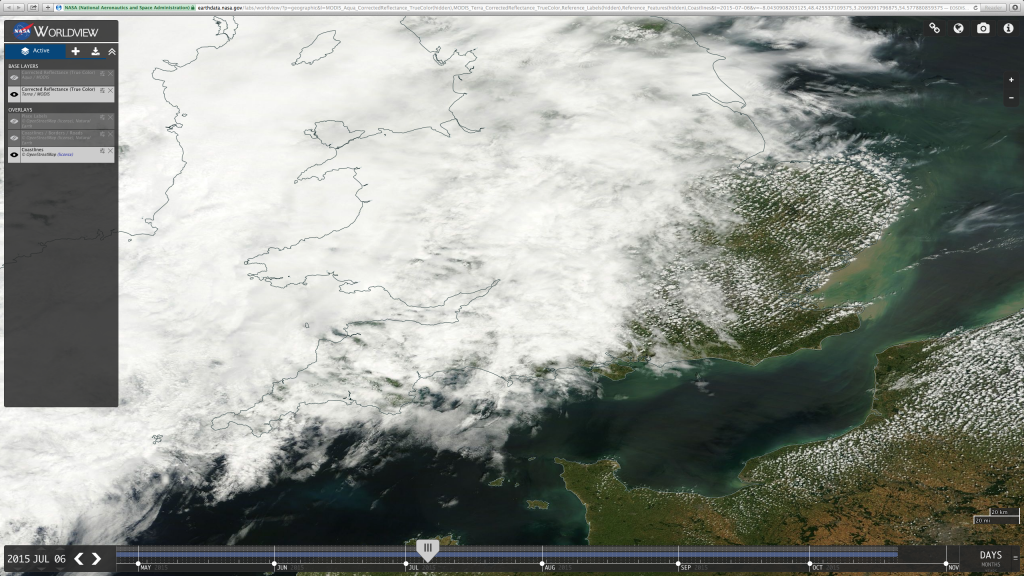Zoom in on the map
This screenshot has height=576, width=1024.
[x=1012, y=80]
